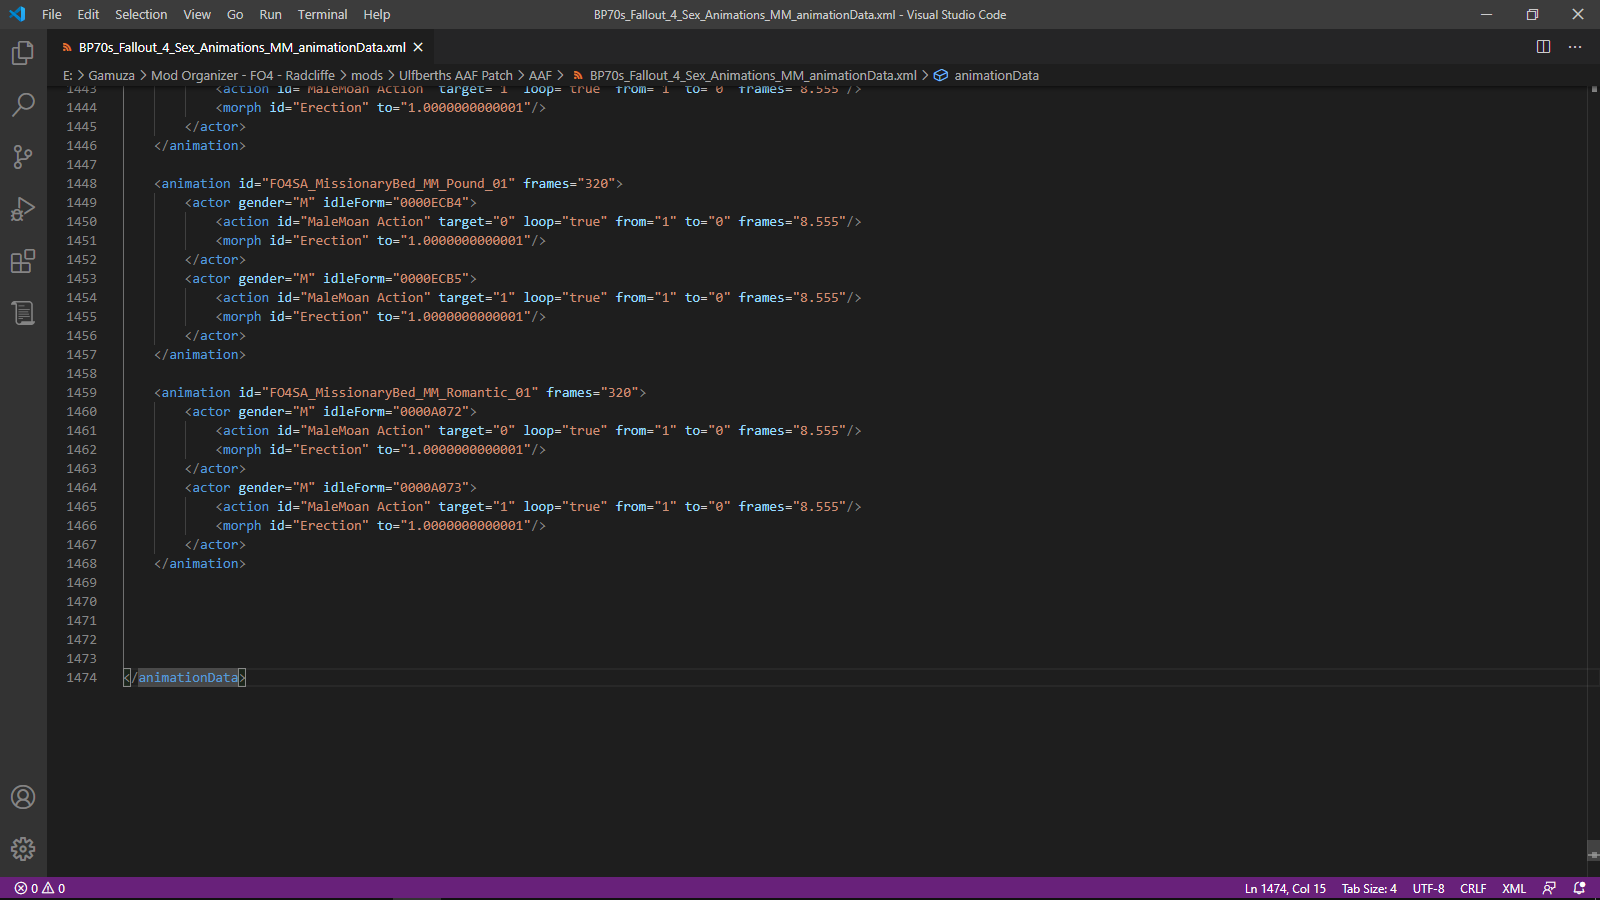Click the morph Erection element on line 1451

coord(381,240)
